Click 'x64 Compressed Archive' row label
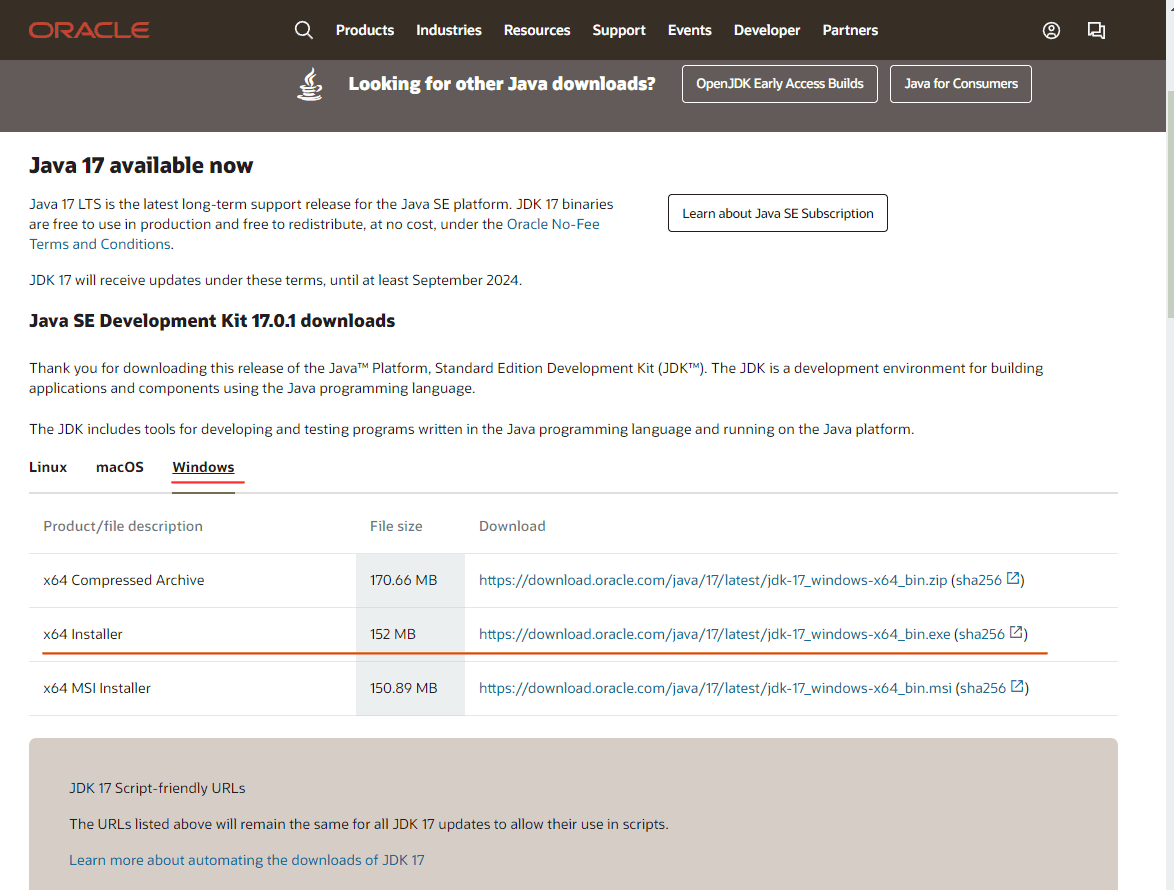This screenshot has height=890, width=1174. (x=124, y=580)
